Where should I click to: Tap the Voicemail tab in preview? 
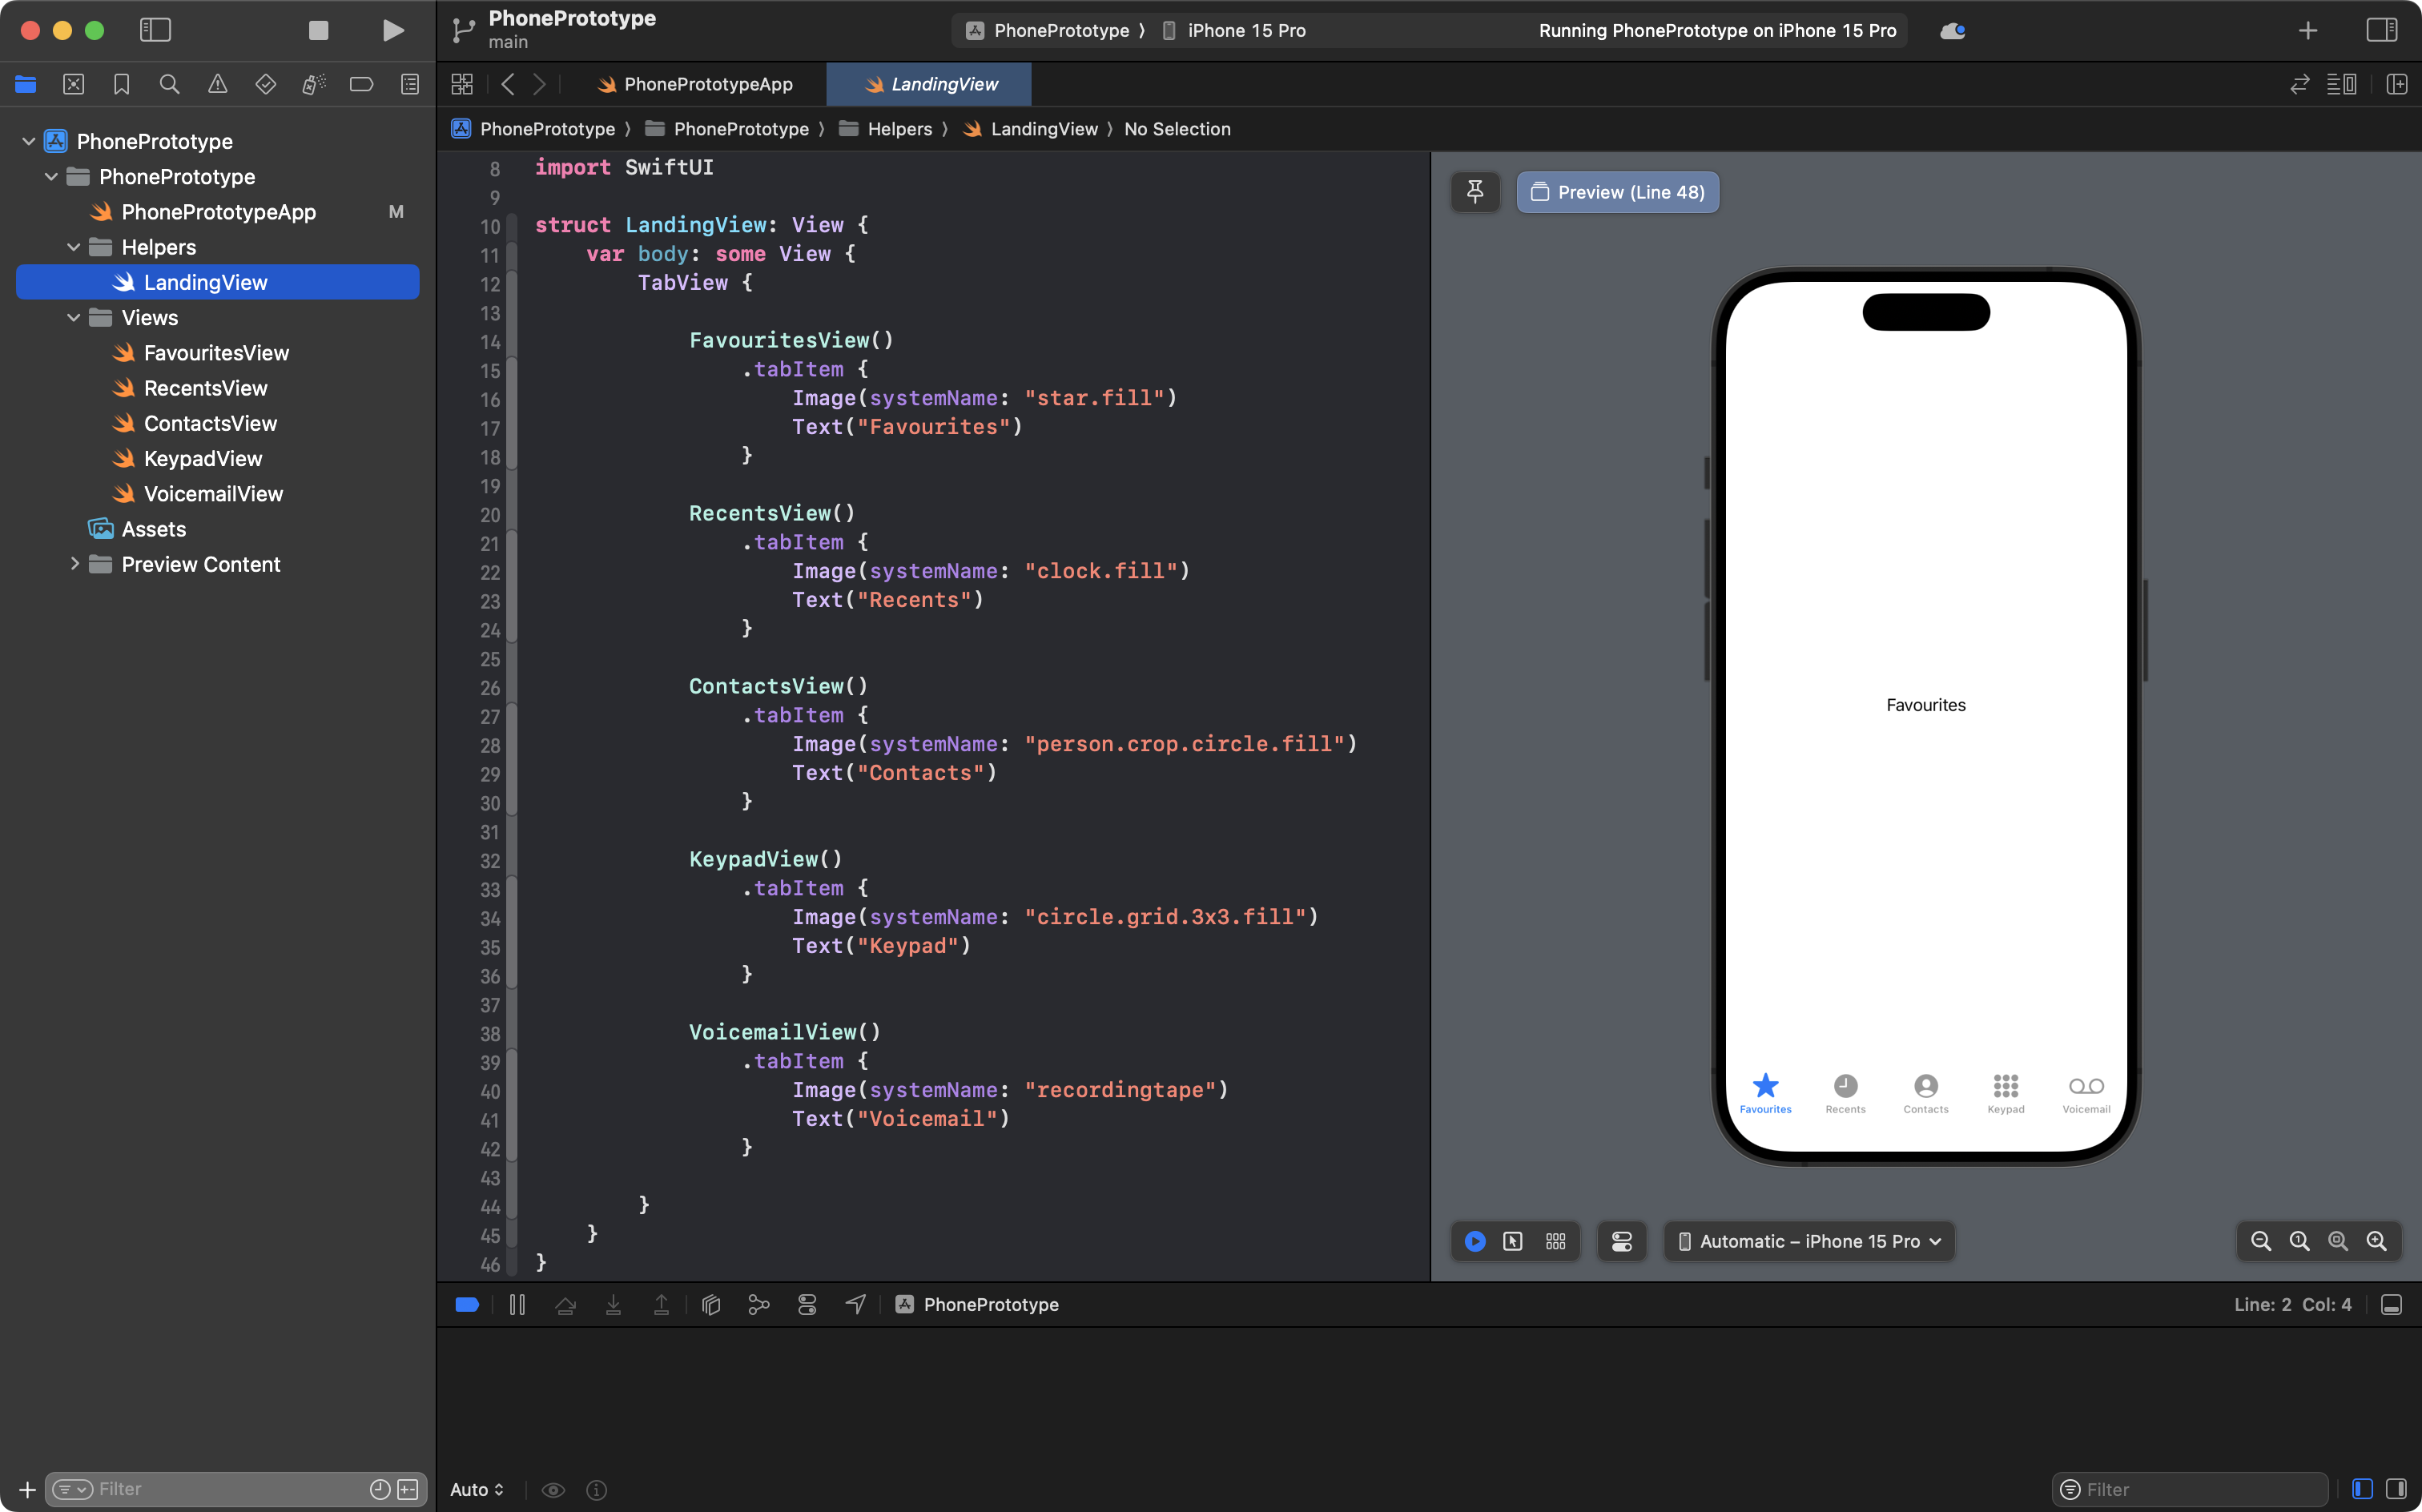tap(2086, 1094)
